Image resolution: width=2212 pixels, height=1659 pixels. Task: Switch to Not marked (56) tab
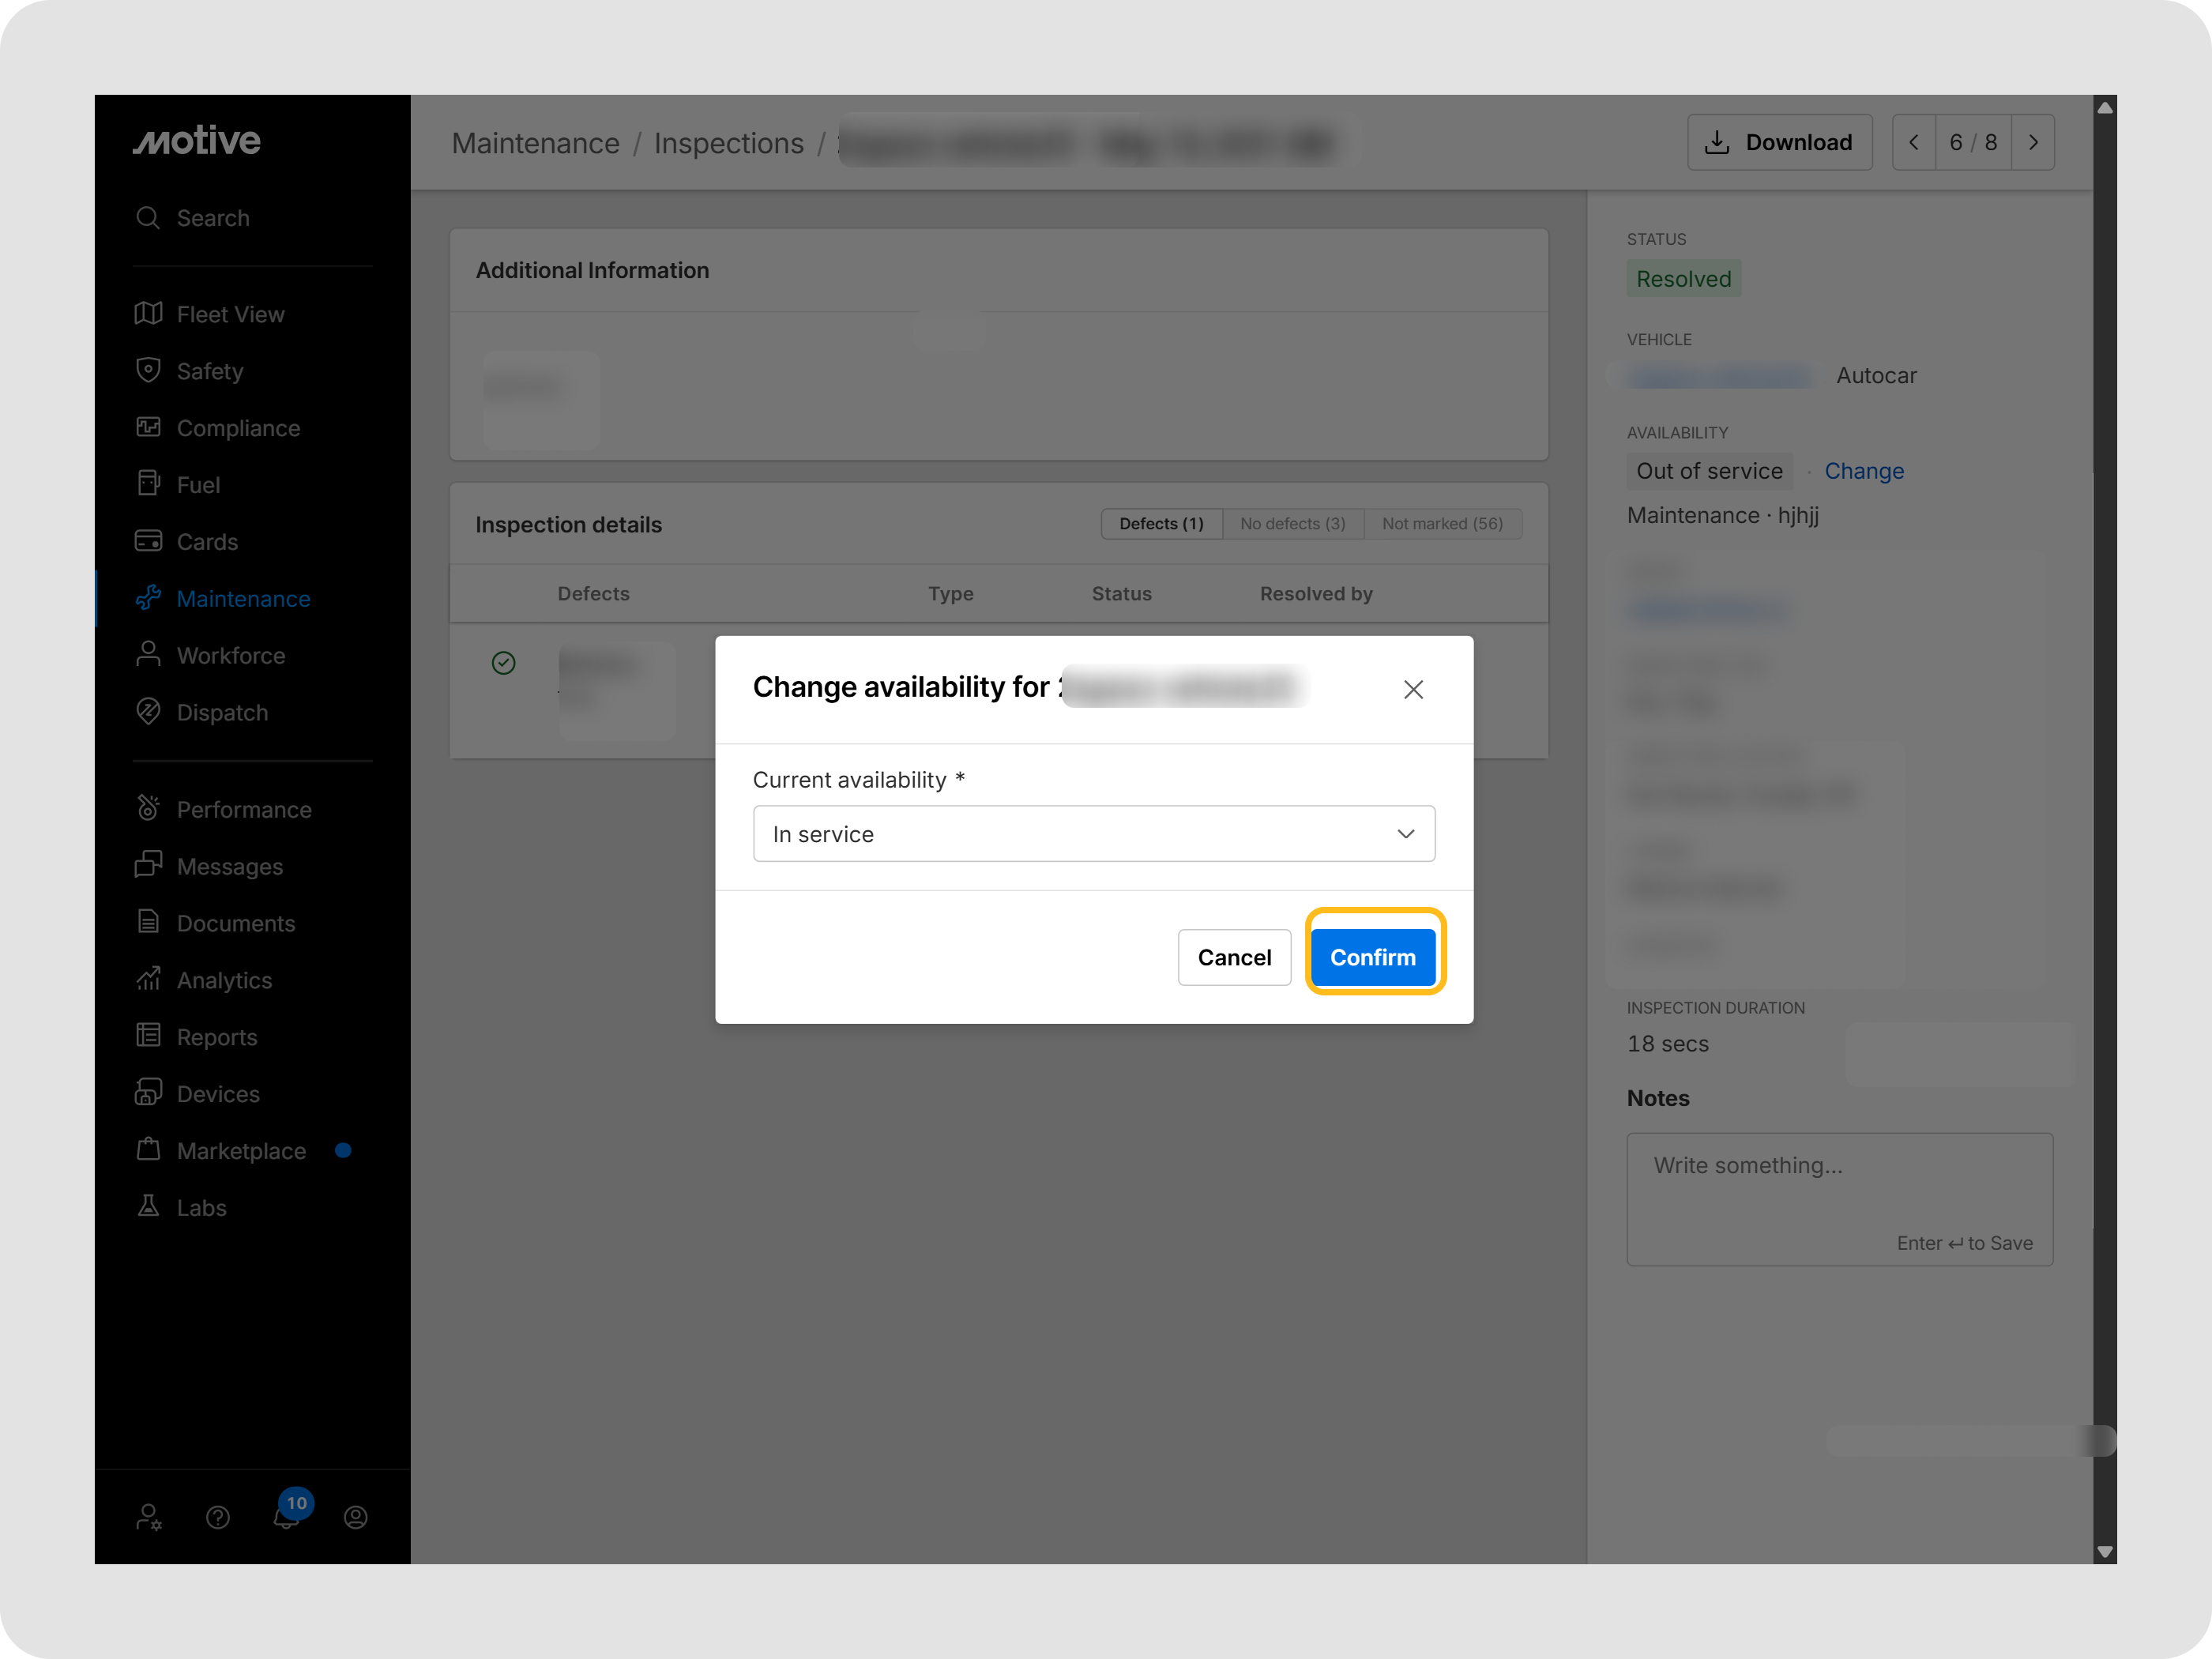point(1443,524)
